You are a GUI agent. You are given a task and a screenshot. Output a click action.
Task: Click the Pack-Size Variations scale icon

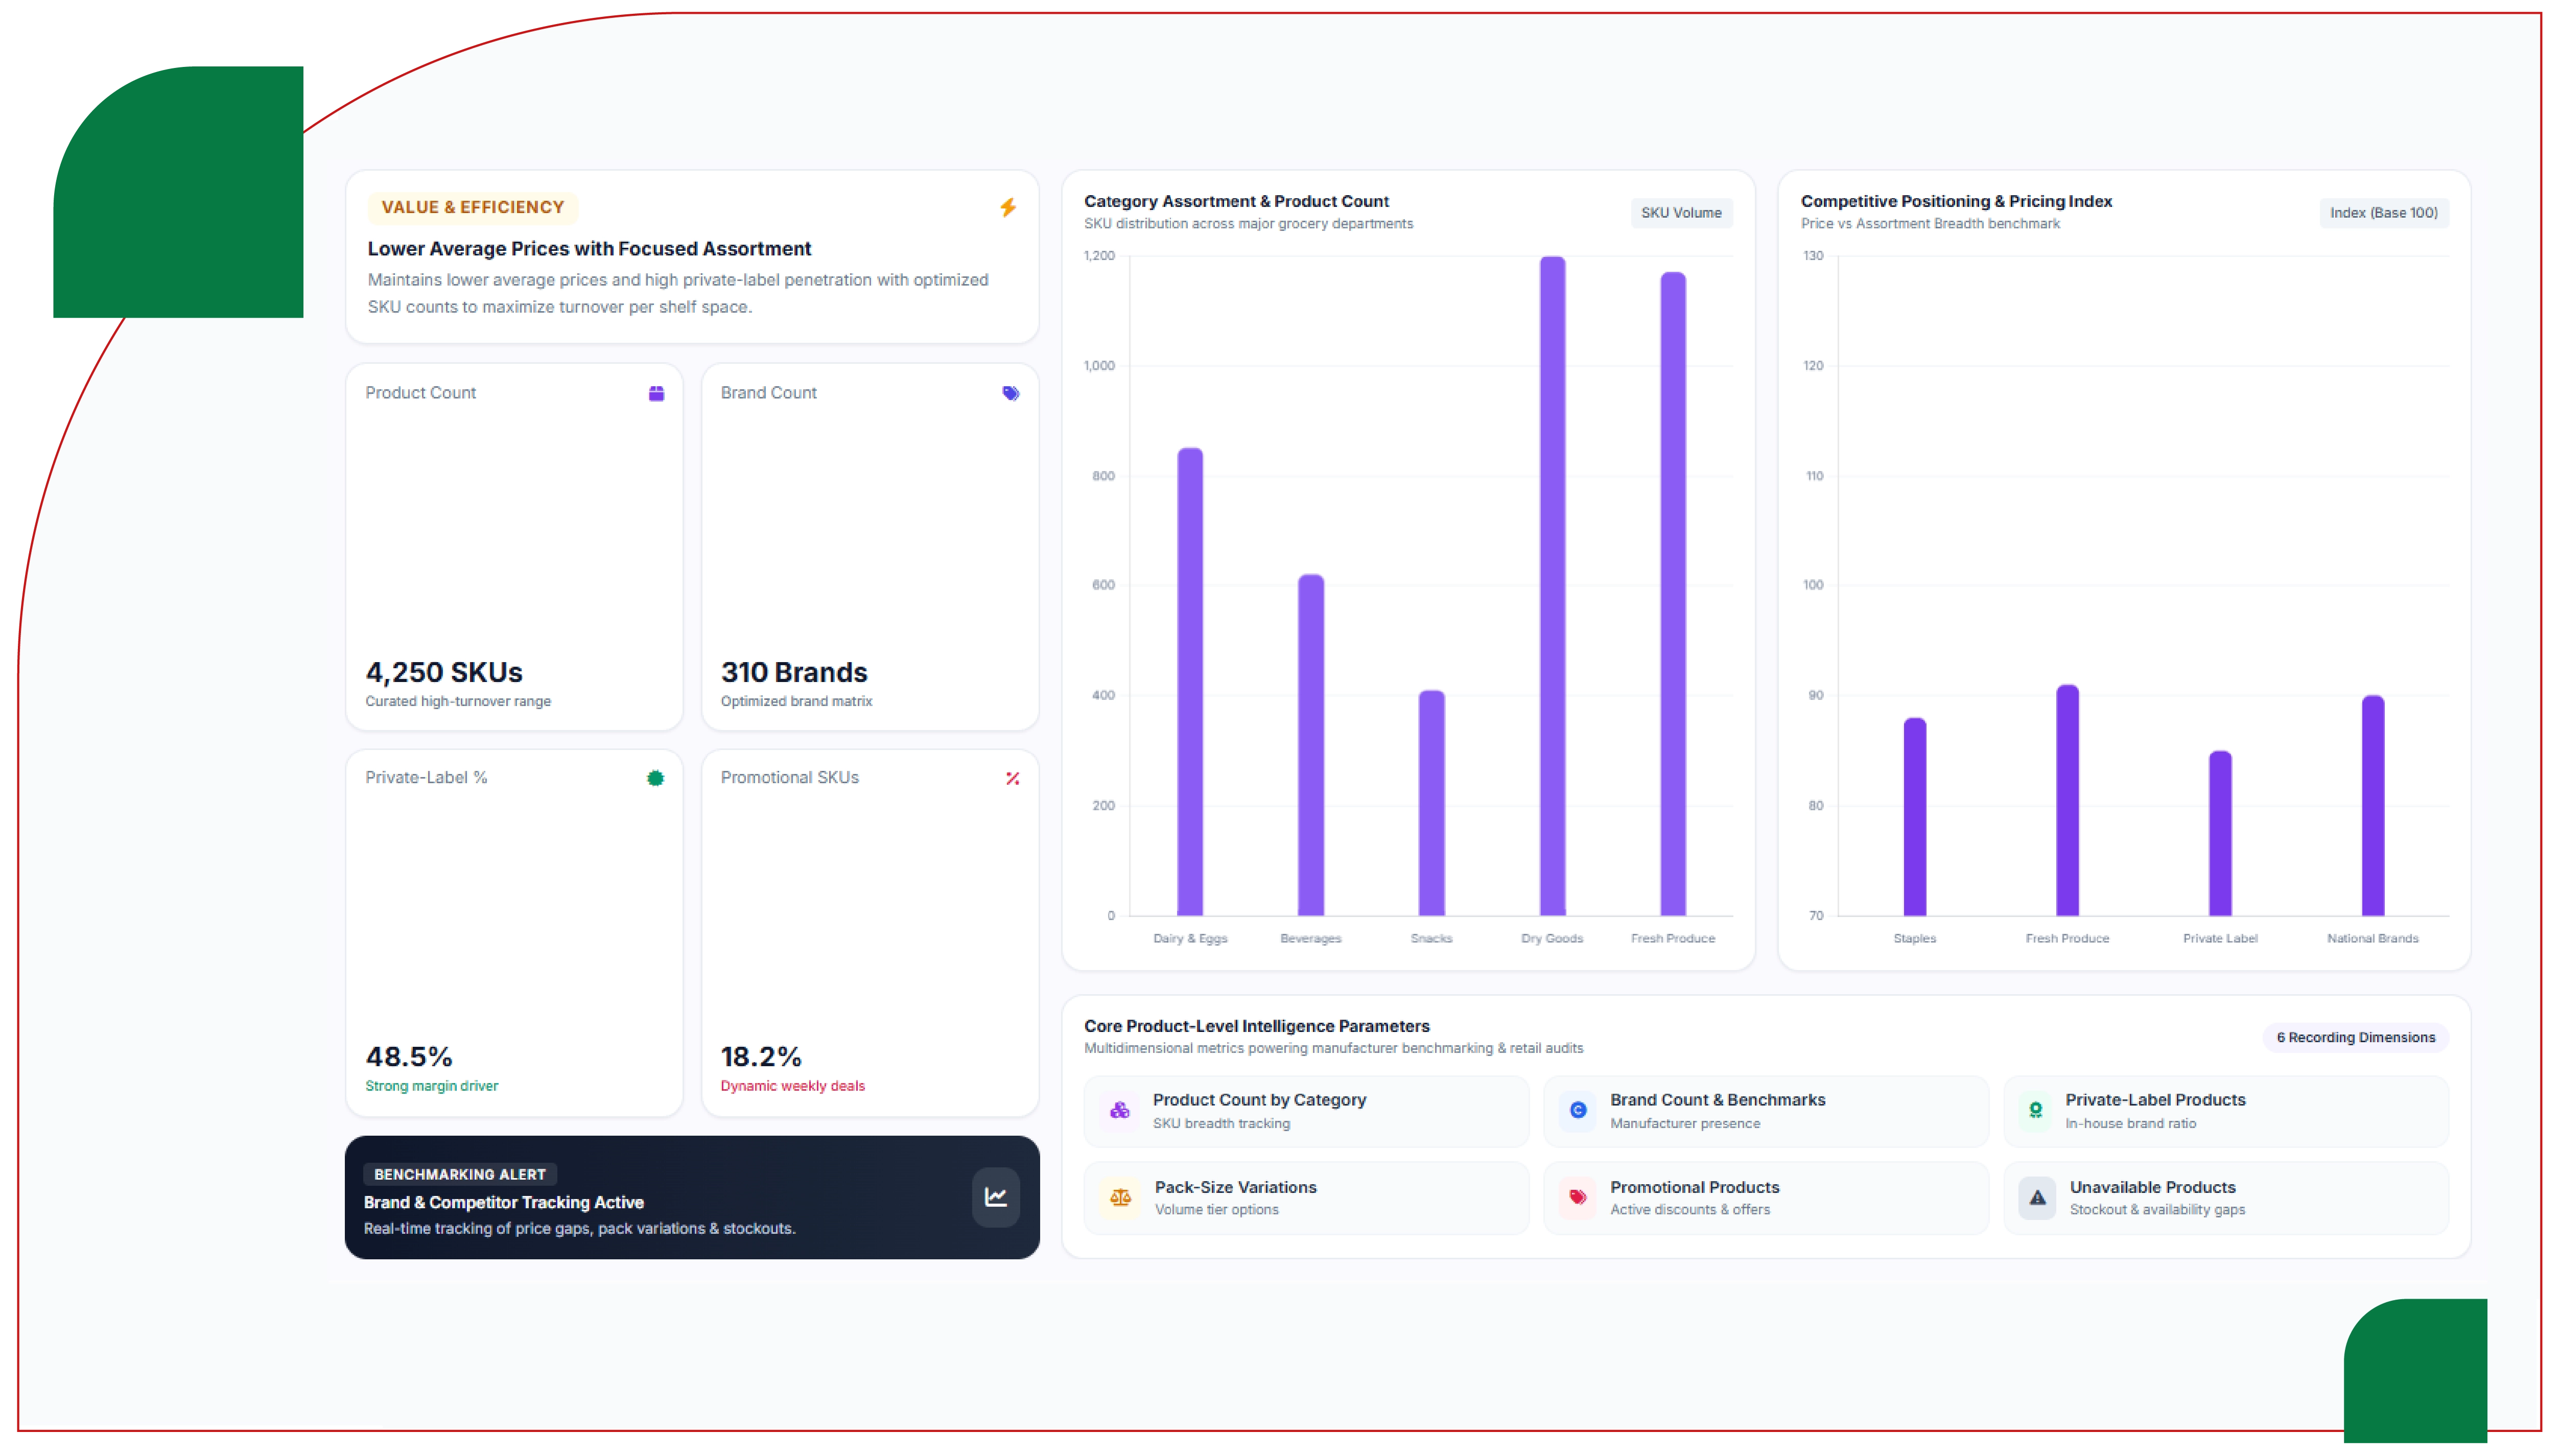coord(1120,1197)
